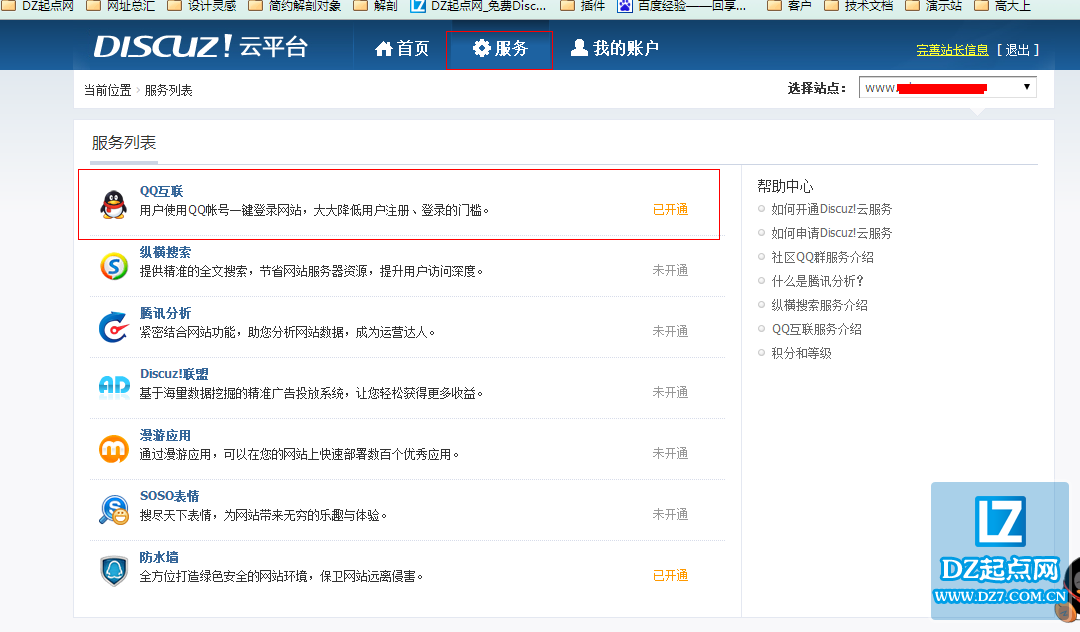Click the SOSO表情 magnifier icon
Image resolution: width=1080 pixels, height=632 pixels.
click(114, 510)
